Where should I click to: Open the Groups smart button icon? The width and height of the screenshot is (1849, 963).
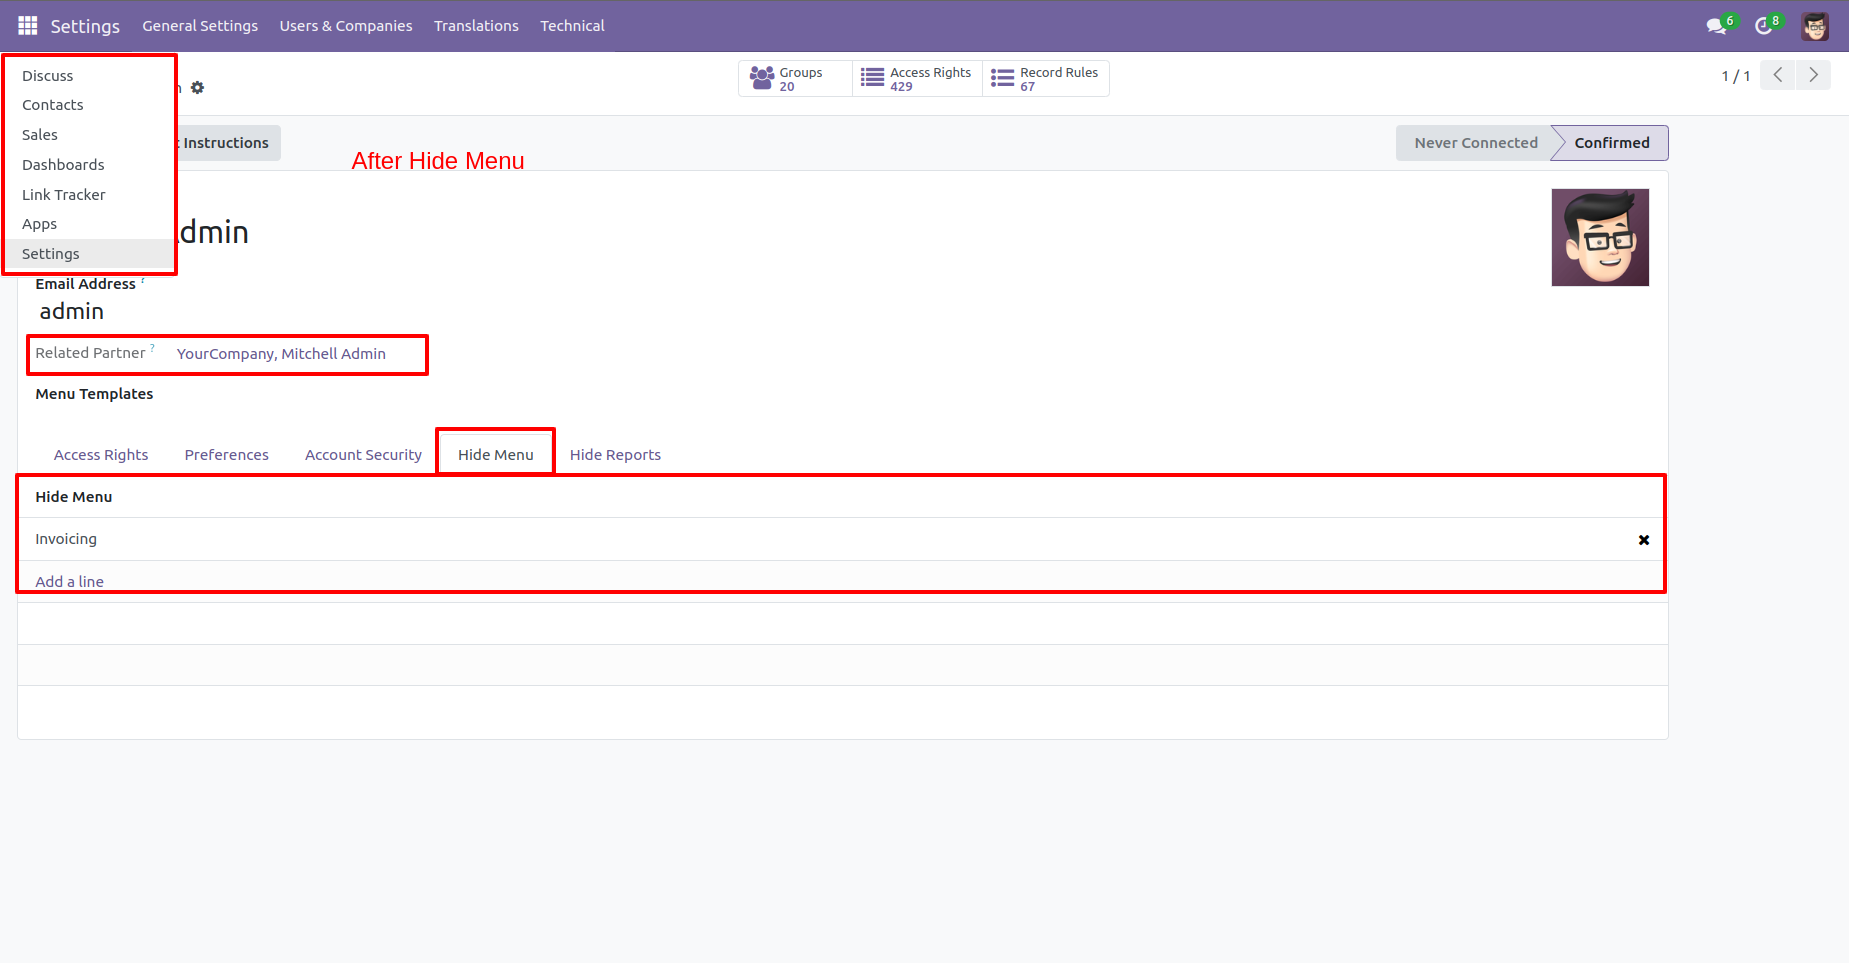pyautogui.click(x=762, y=78)
